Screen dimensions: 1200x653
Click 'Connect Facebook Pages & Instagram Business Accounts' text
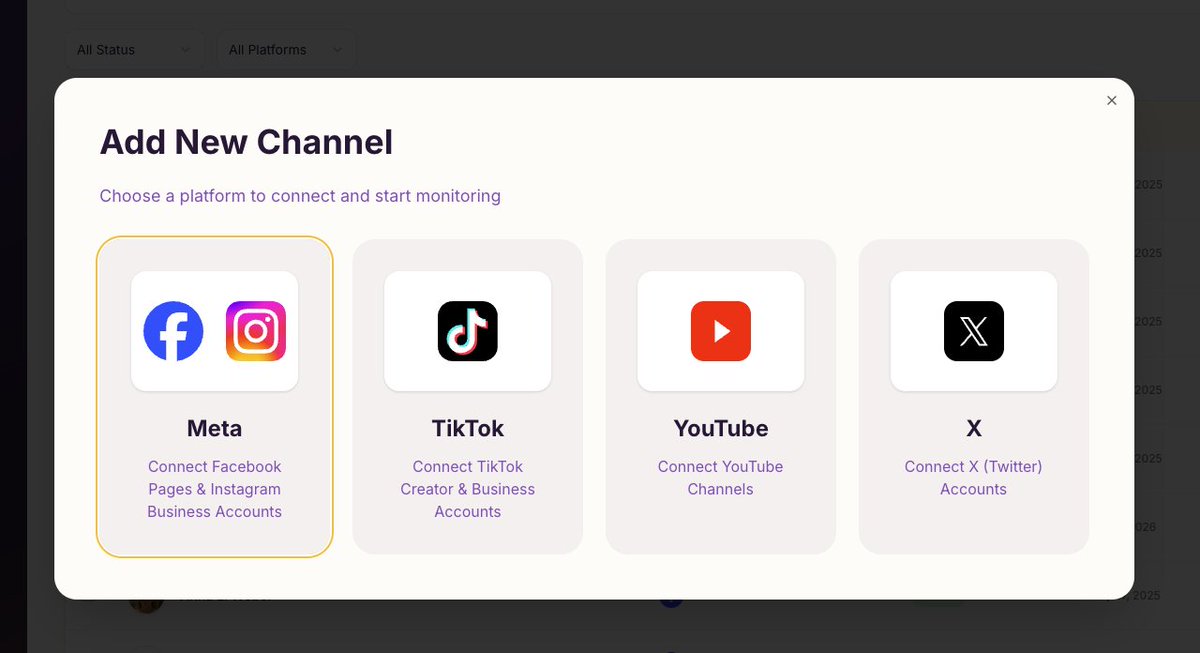tap(214, 489)
